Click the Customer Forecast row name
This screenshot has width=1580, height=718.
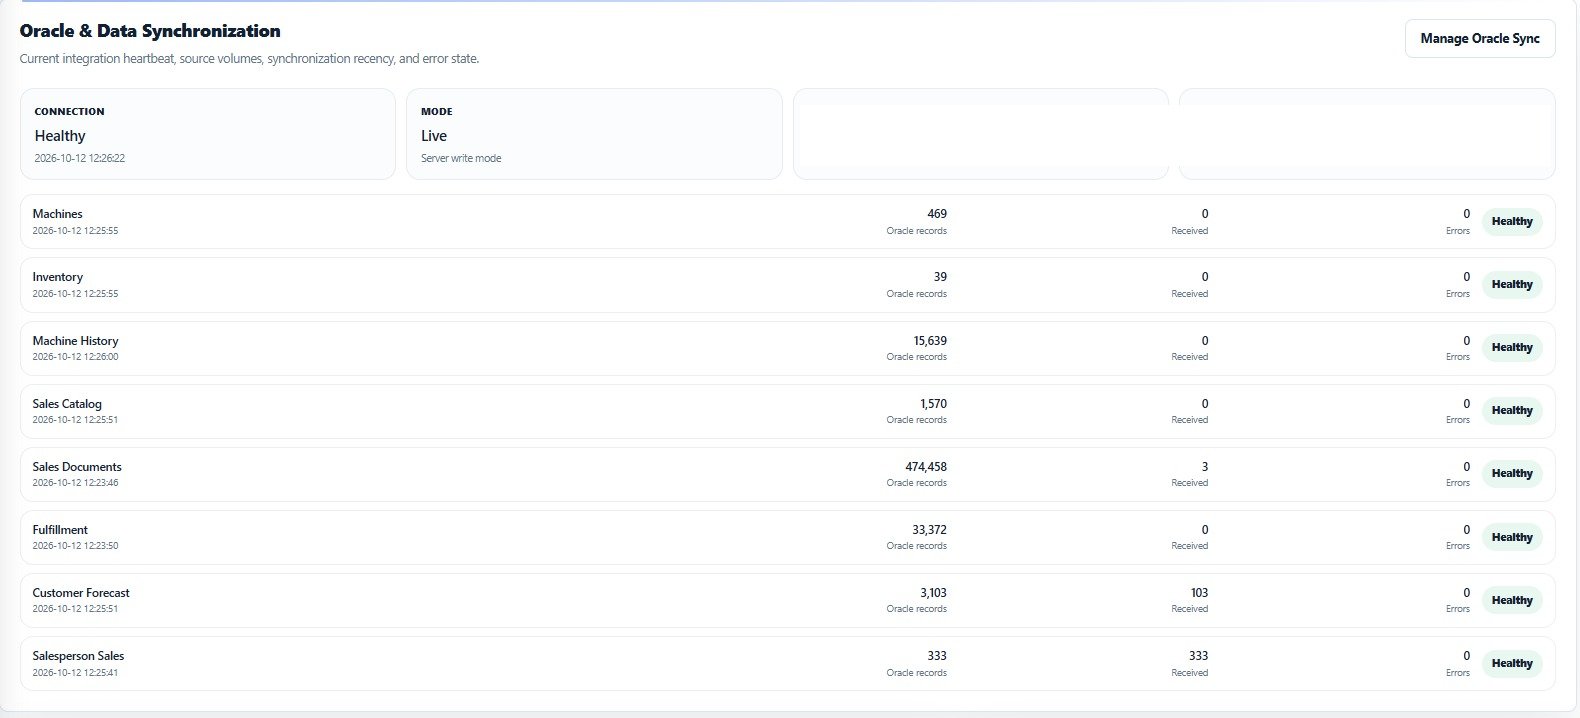click(x=81, y=593)
